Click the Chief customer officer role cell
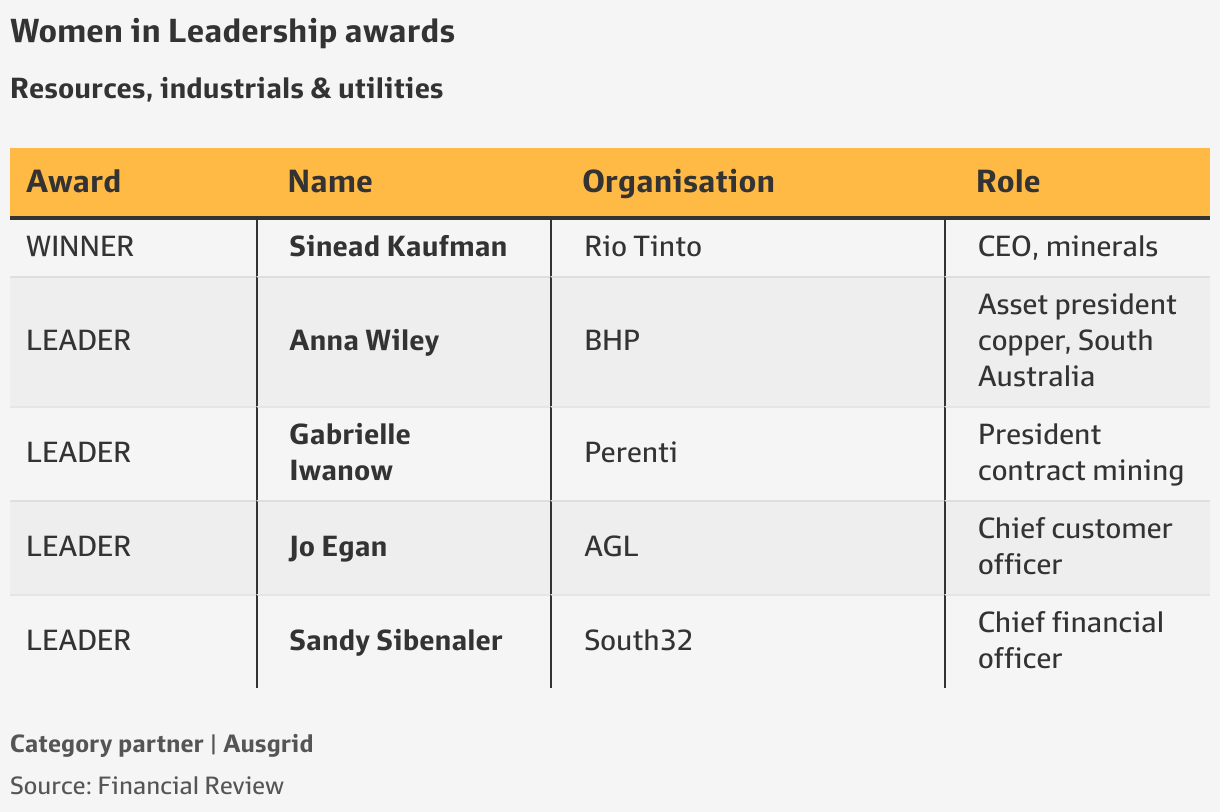Screen dimensions: 1220x812 [x=1075, y=546]
